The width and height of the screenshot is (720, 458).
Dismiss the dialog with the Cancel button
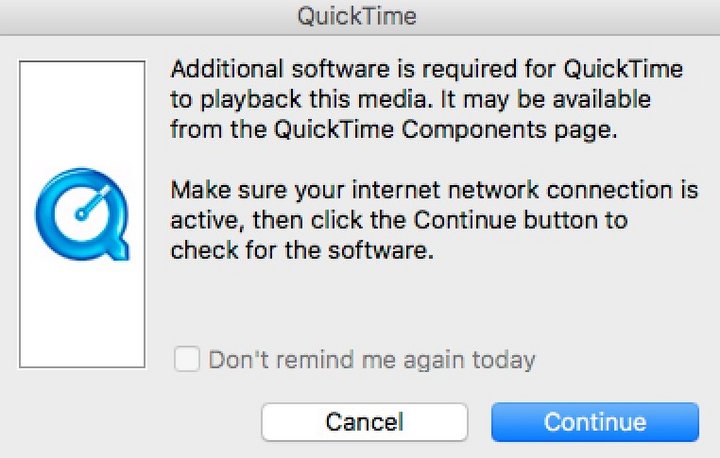[365, 422]
